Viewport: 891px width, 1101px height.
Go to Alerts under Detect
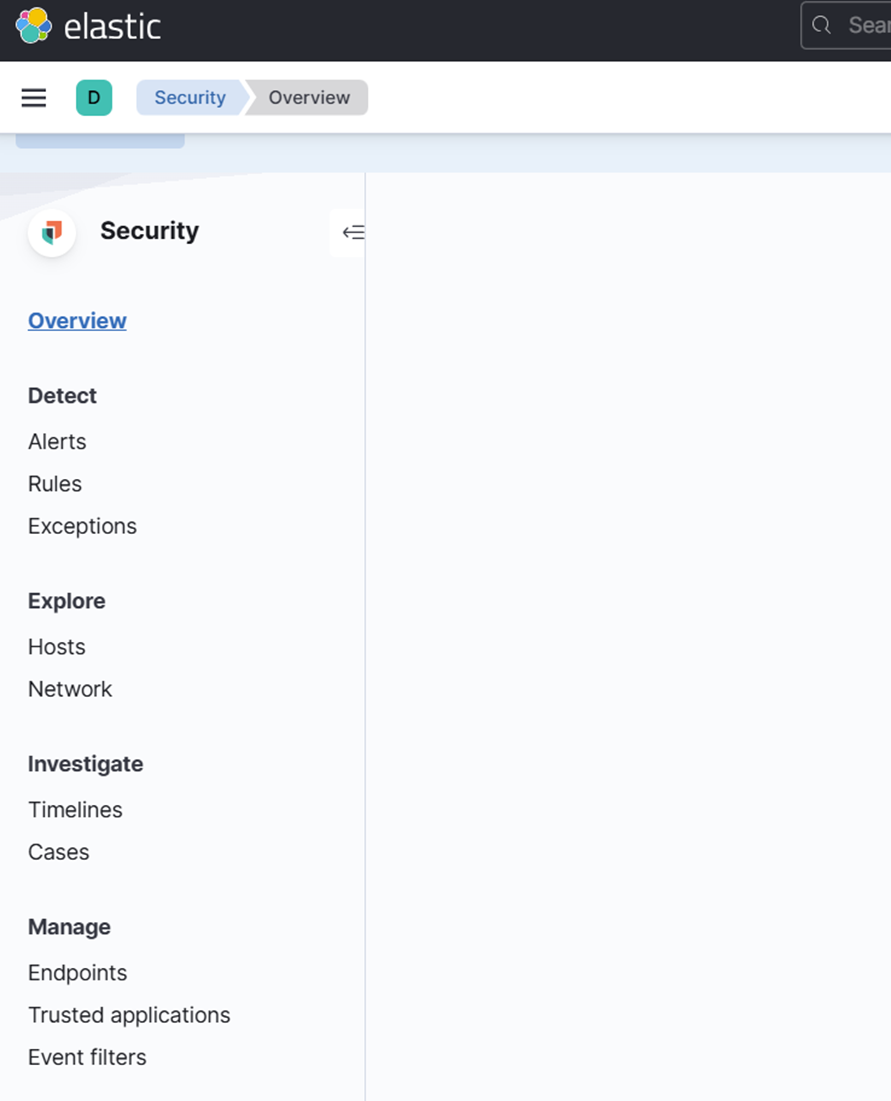(x=57, y=442)
